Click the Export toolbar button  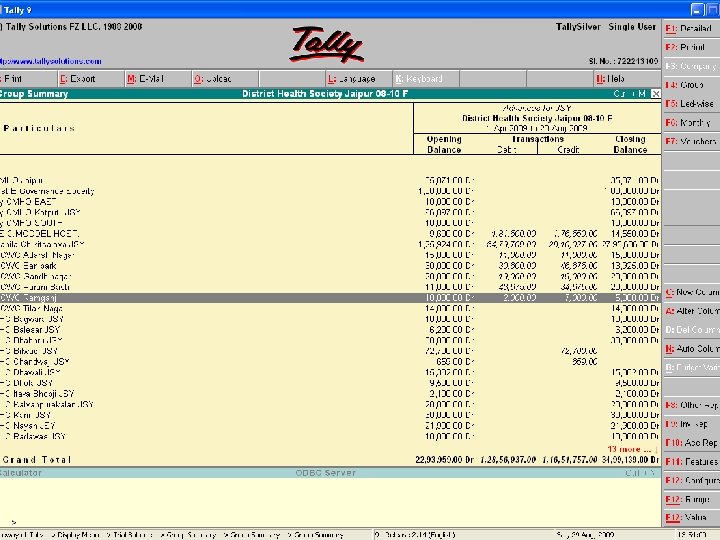(x=90, y=79)
